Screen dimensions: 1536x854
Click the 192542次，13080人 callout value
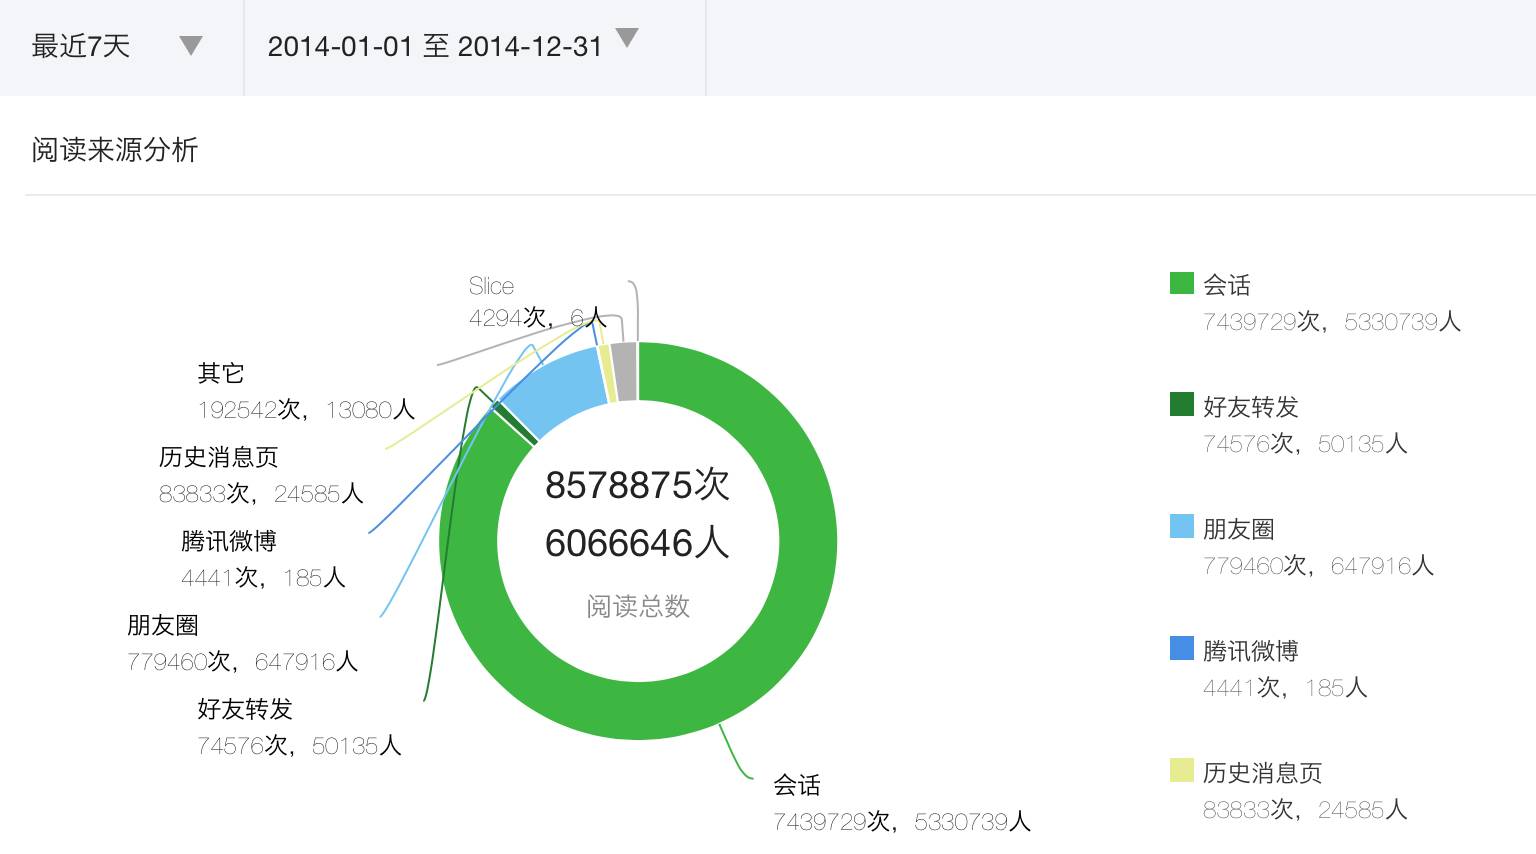pos(306,410)
